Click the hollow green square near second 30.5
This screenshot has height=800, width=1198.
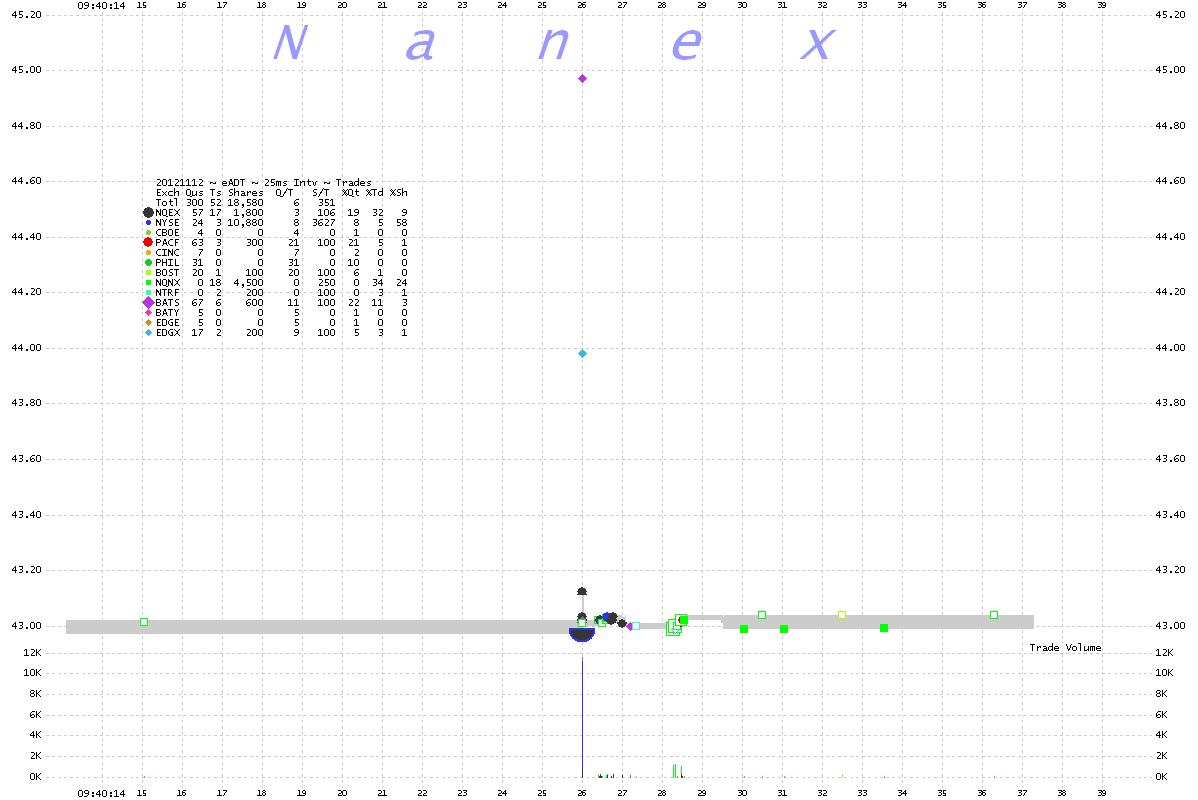[762, 615]
